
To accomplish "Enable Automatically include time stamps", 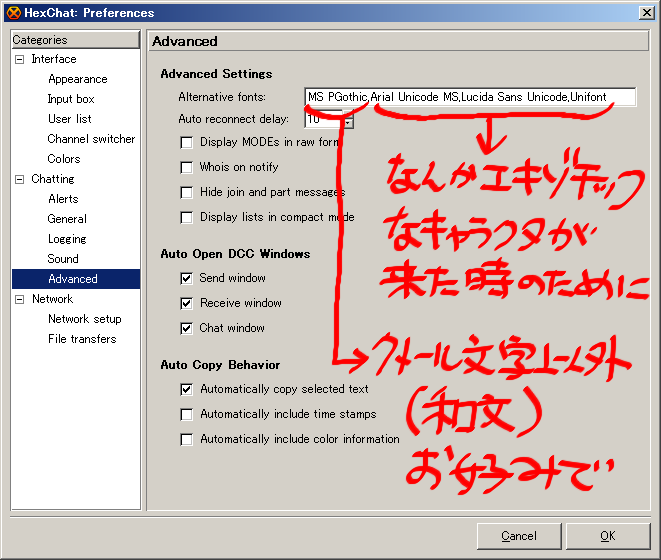I will tap(186, 415).
